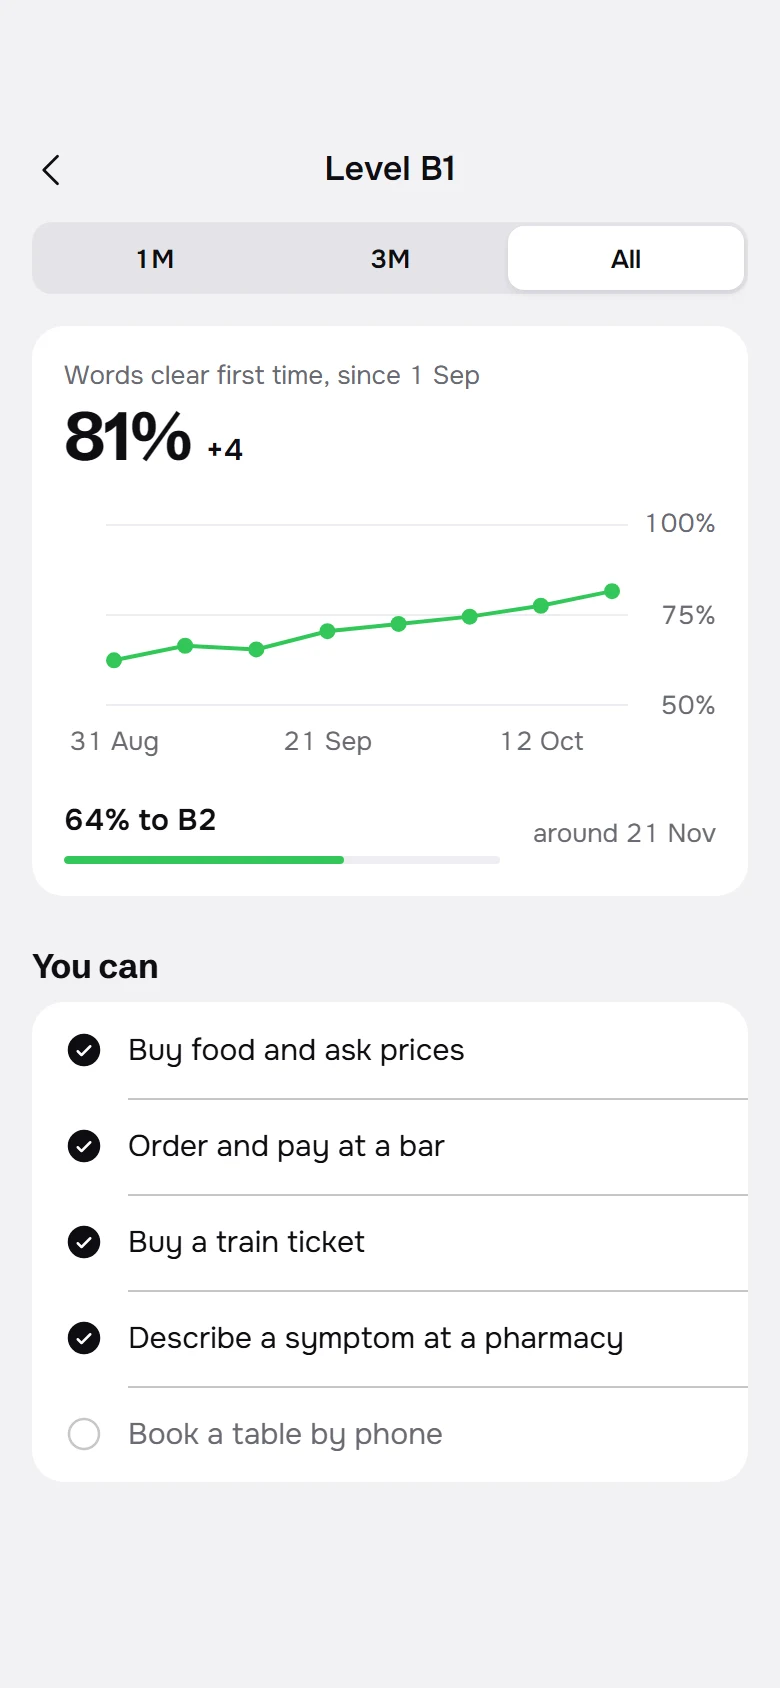Open the Buy a train ticket item

click(390, 1242)
